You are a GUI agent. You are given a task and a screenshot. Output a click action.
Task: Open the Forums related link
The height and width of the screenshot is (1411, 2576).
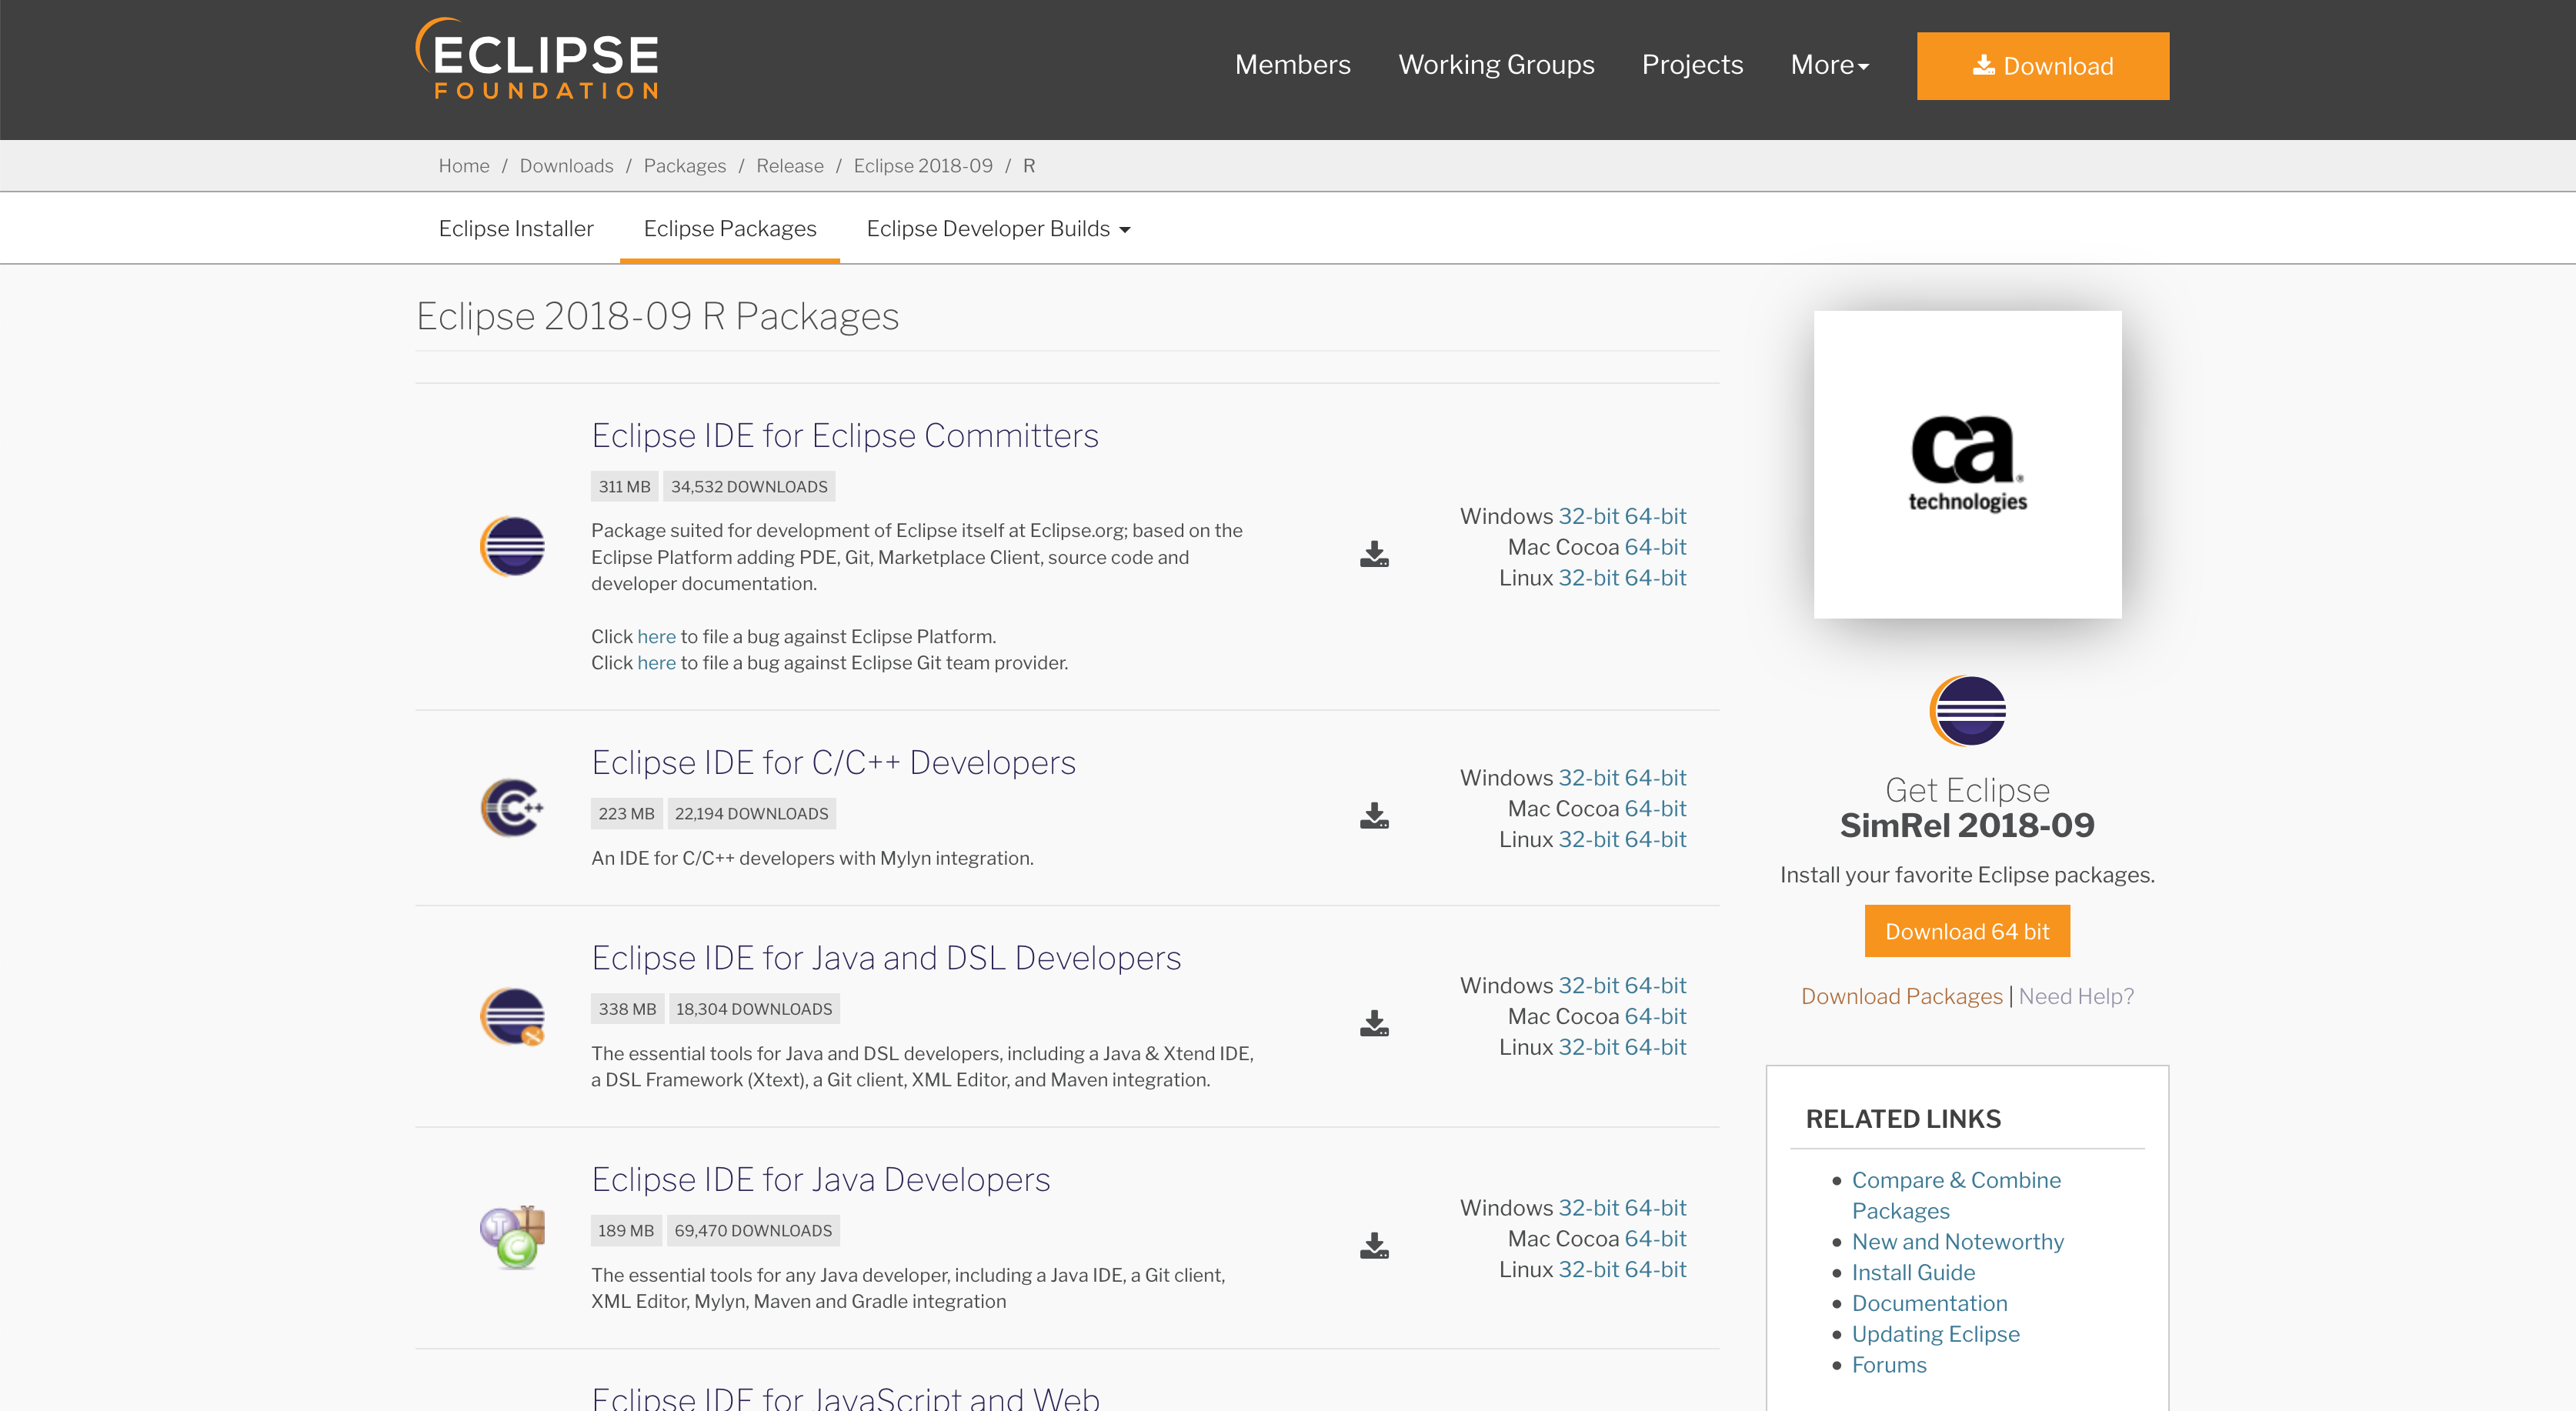click(1889, 1366)
